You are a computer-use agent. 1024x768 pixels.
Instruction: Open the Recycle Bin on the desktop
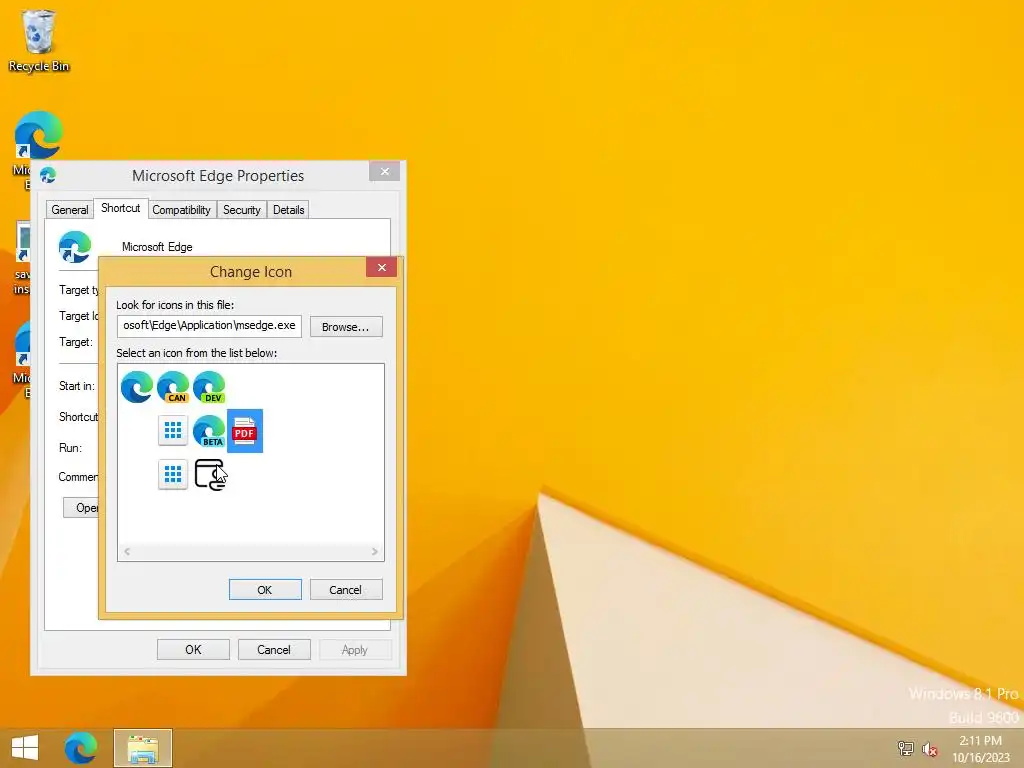pyautogui.click(x=39, y=40)
